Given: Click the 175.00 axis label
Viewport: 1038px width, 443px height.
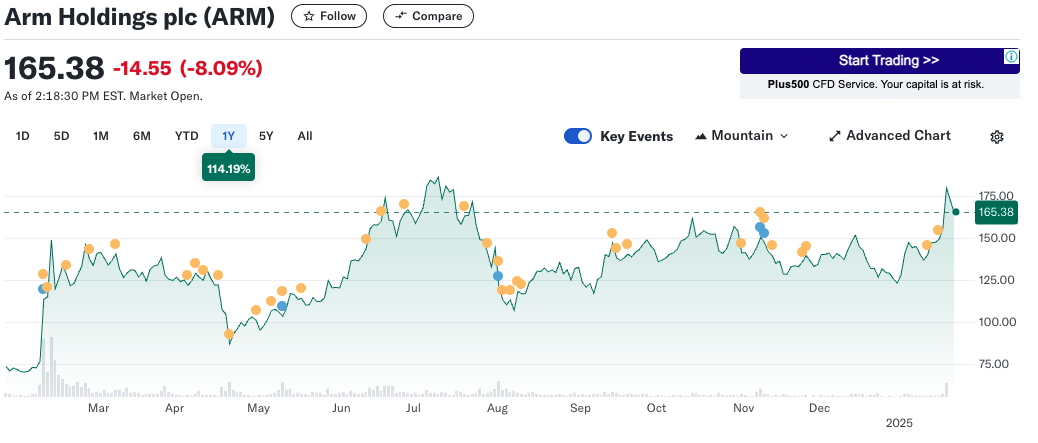Looking at the screenshot, I should pyautogui.click(x=996, y=196).
